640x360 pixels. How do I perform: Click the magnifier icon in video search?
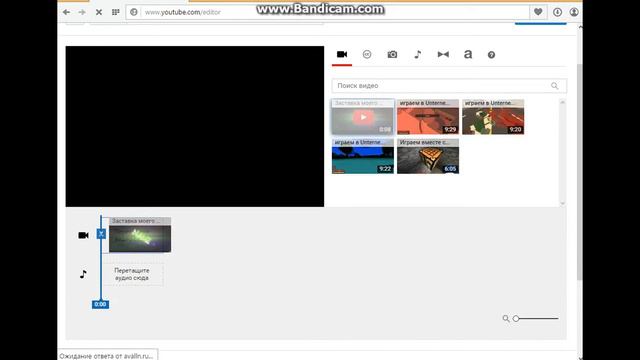554,86
